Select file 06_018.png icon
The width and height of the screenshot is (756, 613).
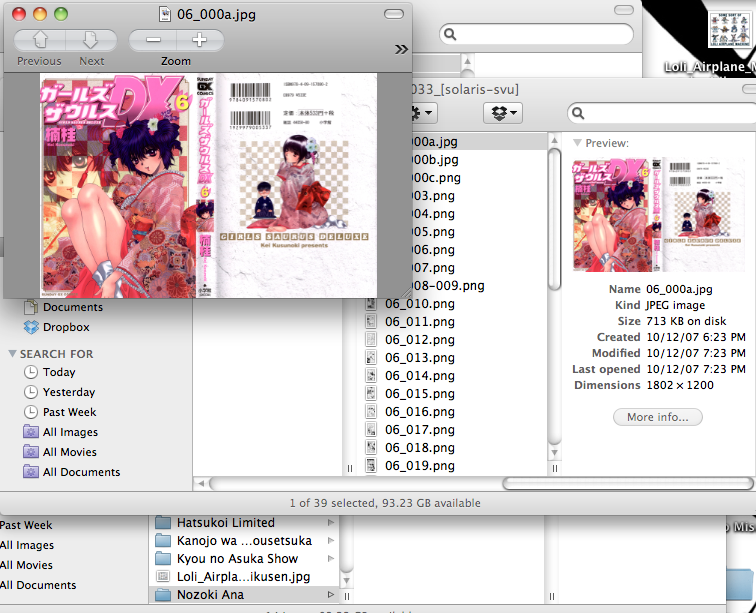coord(371,448)
